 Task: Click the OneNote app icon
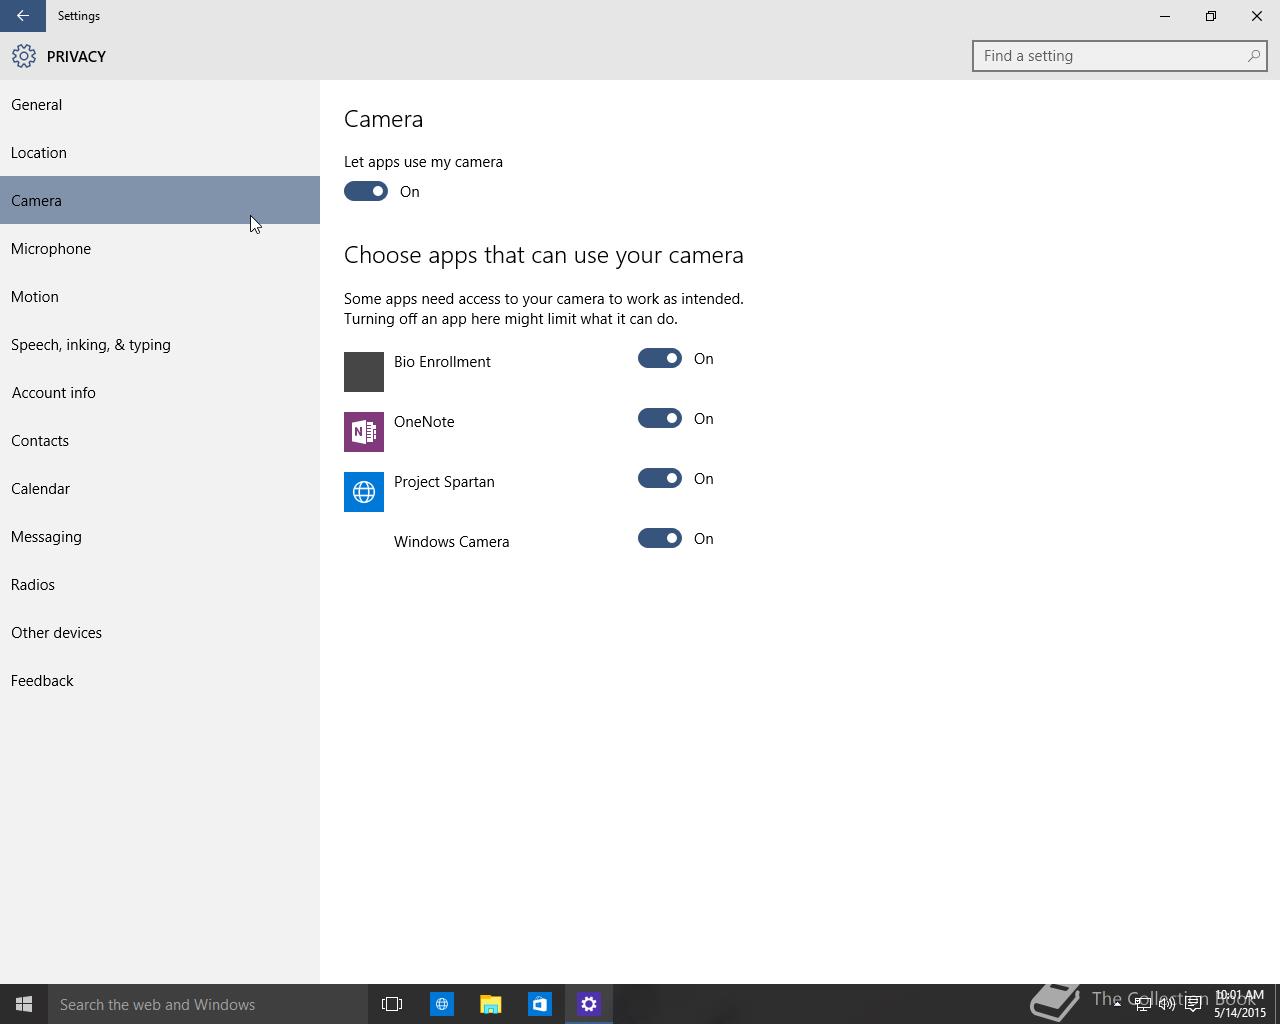tap(364, 432)
